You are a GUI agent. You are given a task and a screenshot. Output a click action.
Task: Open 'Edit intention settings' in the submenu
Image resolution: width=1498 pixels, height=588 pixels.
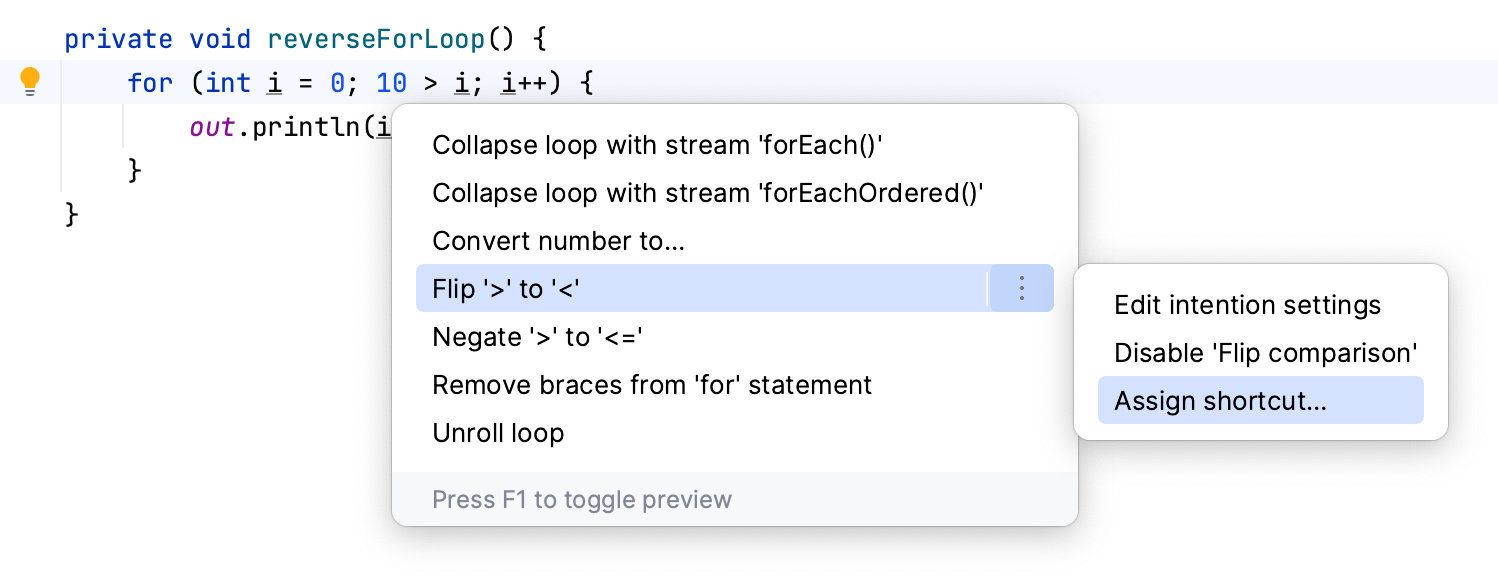pos(1247,305)
